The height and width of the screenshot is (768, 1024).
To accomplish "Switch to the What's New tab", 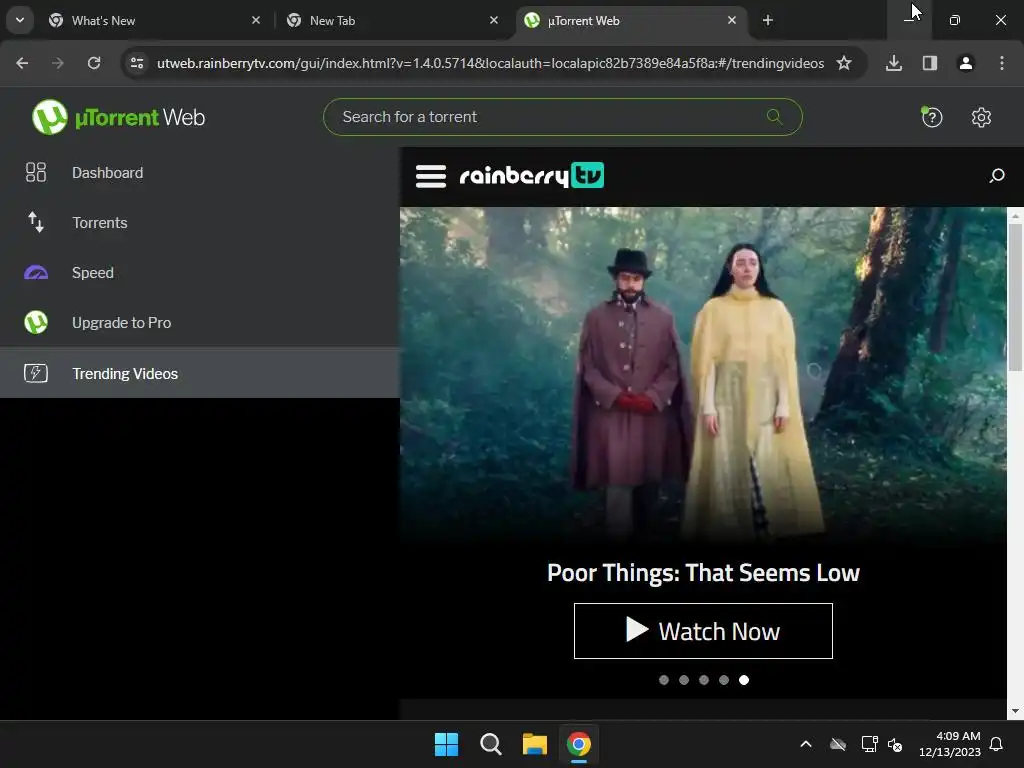I will tap(154, 20).
